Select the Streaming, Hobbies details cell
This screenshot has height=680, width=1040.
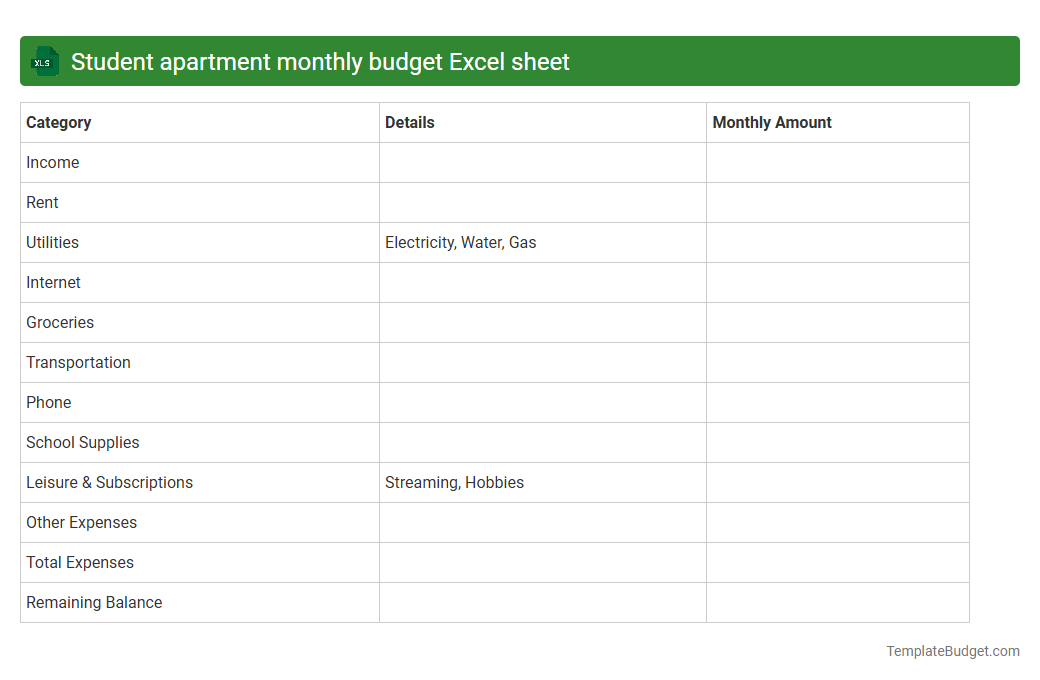454,482
